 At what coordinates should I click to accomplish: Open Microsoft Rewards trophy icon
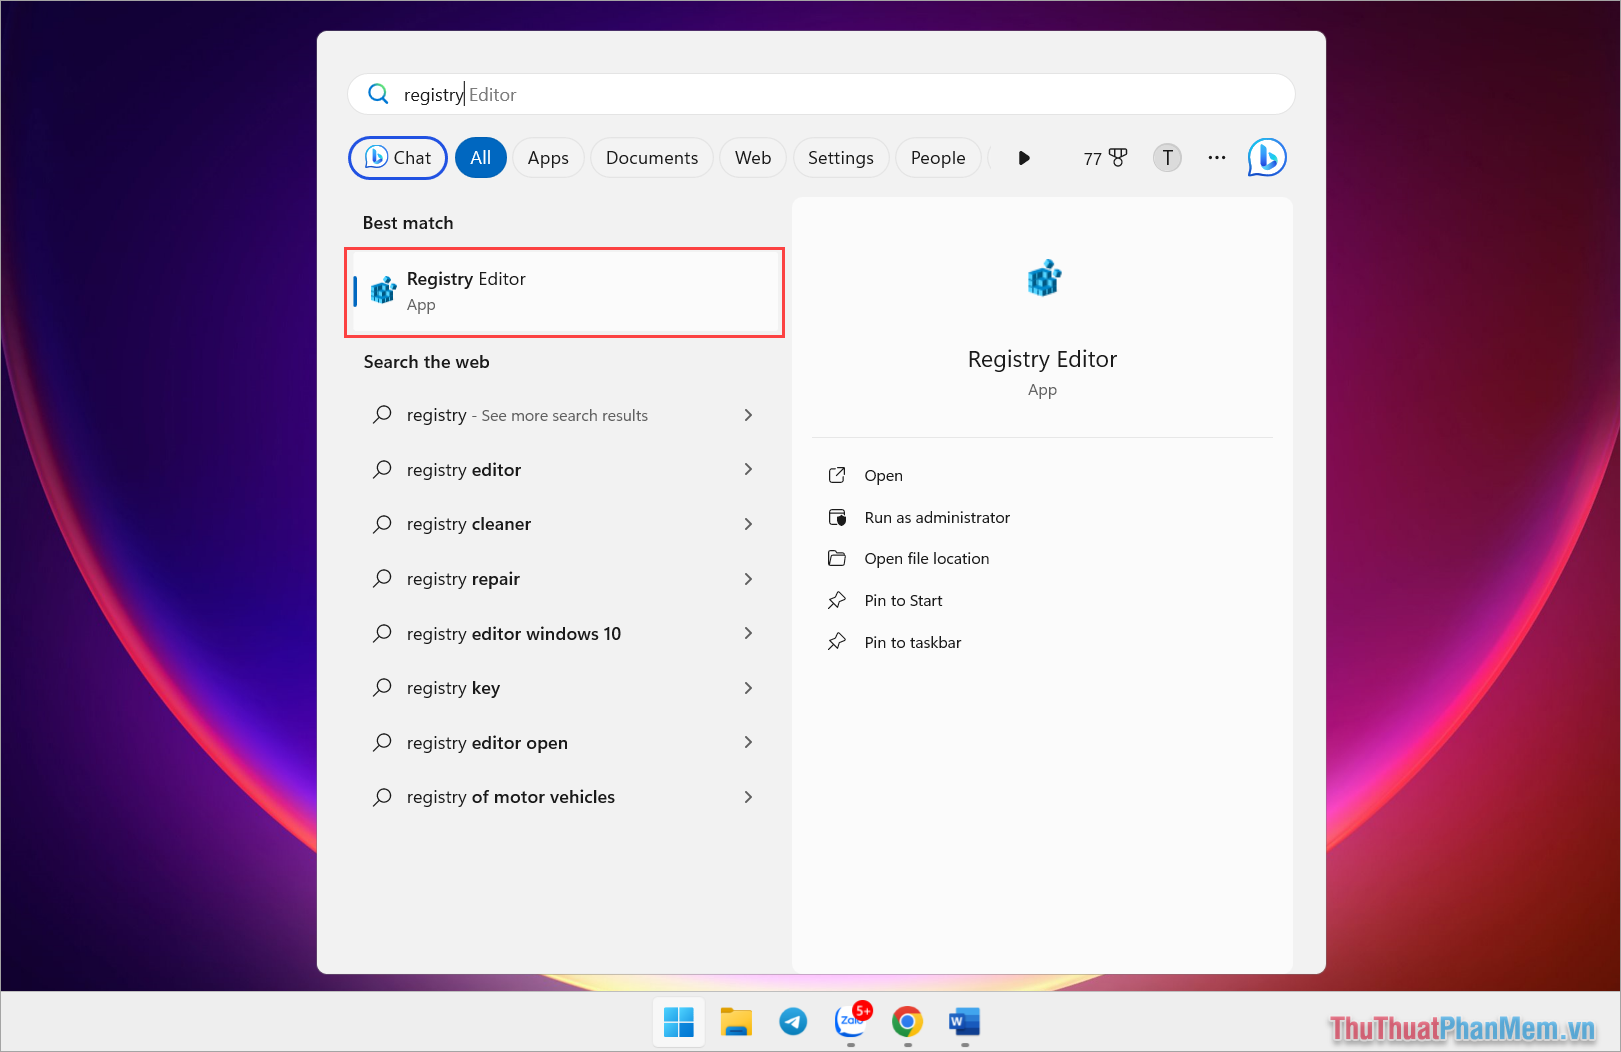1115,157
